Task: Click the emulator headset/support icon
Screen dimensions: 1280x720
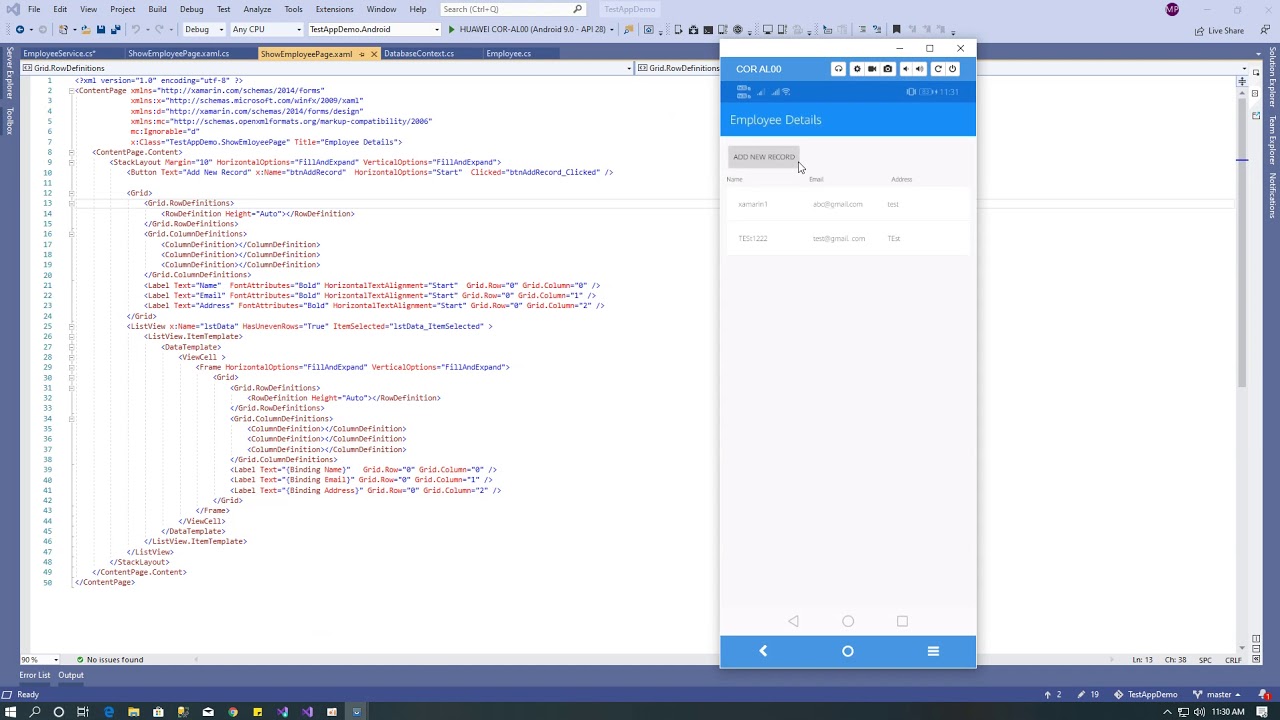Action: pos(838,69)
